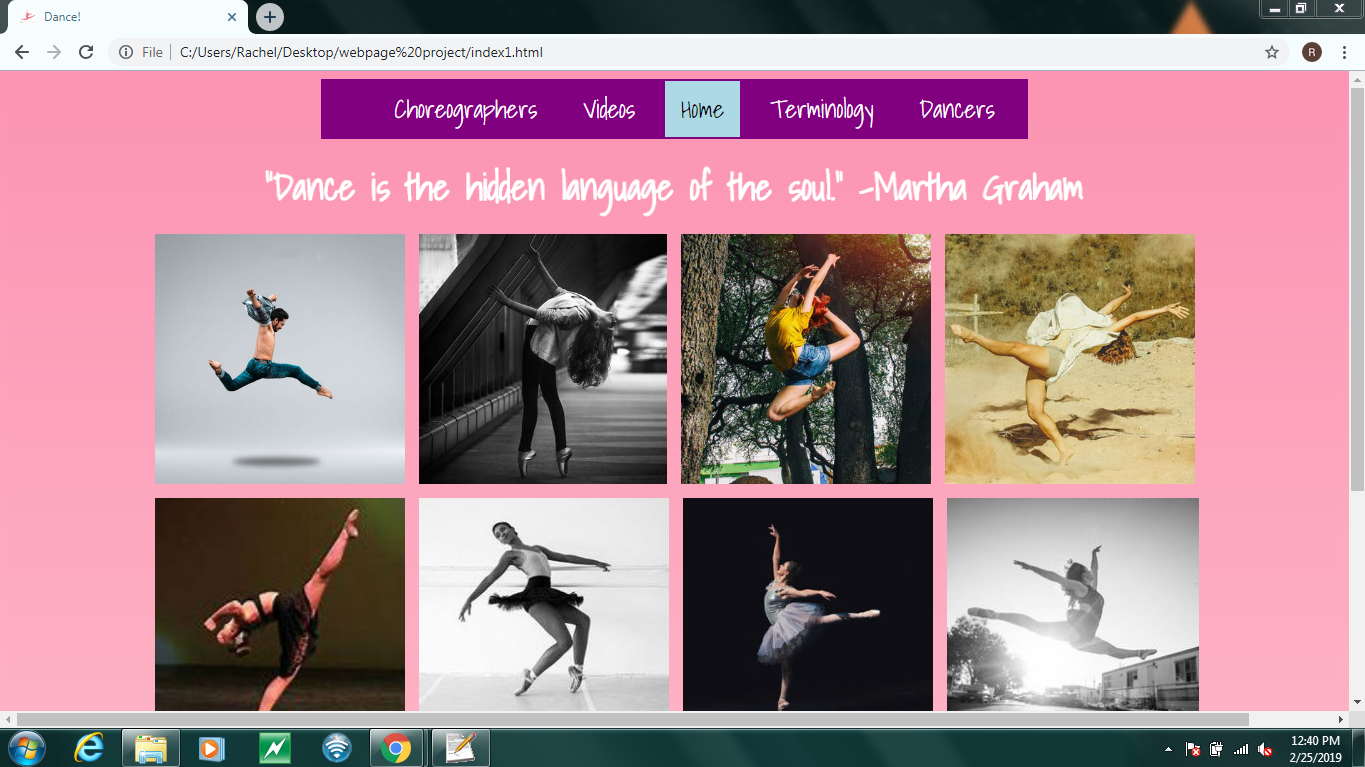Click the browser forward arrow
Viewport: 1365px width, 767px height.
pos(54,52)
